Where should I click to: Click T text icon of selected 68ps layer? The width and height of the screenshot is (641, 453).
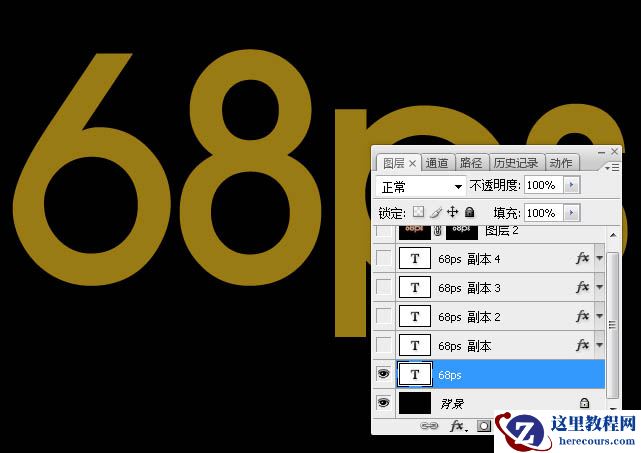415,375
